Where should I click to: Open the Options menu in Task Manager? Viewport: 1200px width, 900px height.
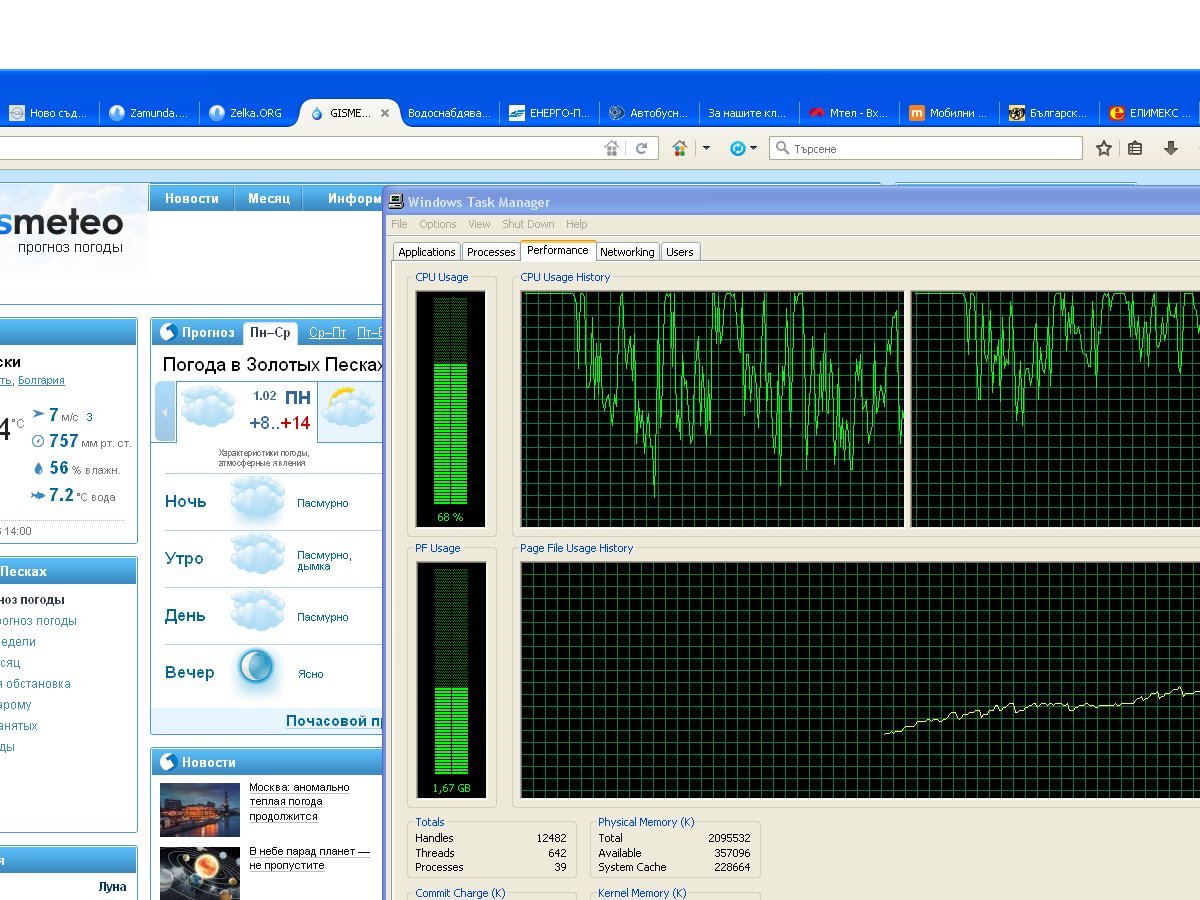pos(437,224)
